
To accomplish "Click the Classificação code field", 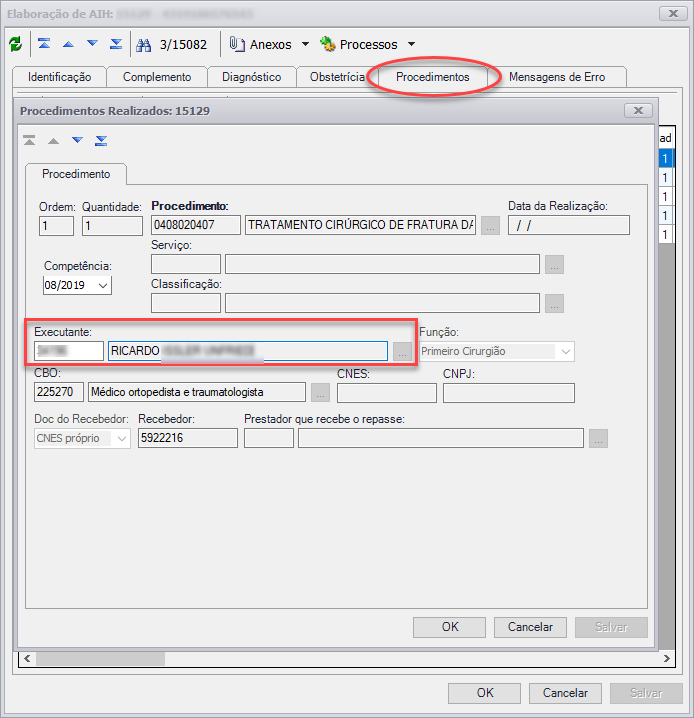I will click(x=186, y=303).
